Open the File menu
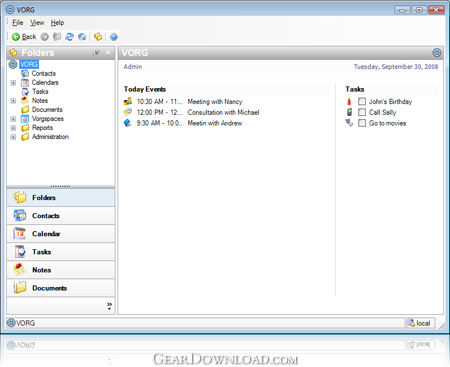This screenshot has width=450, height=367. click(x=18, y=23)
